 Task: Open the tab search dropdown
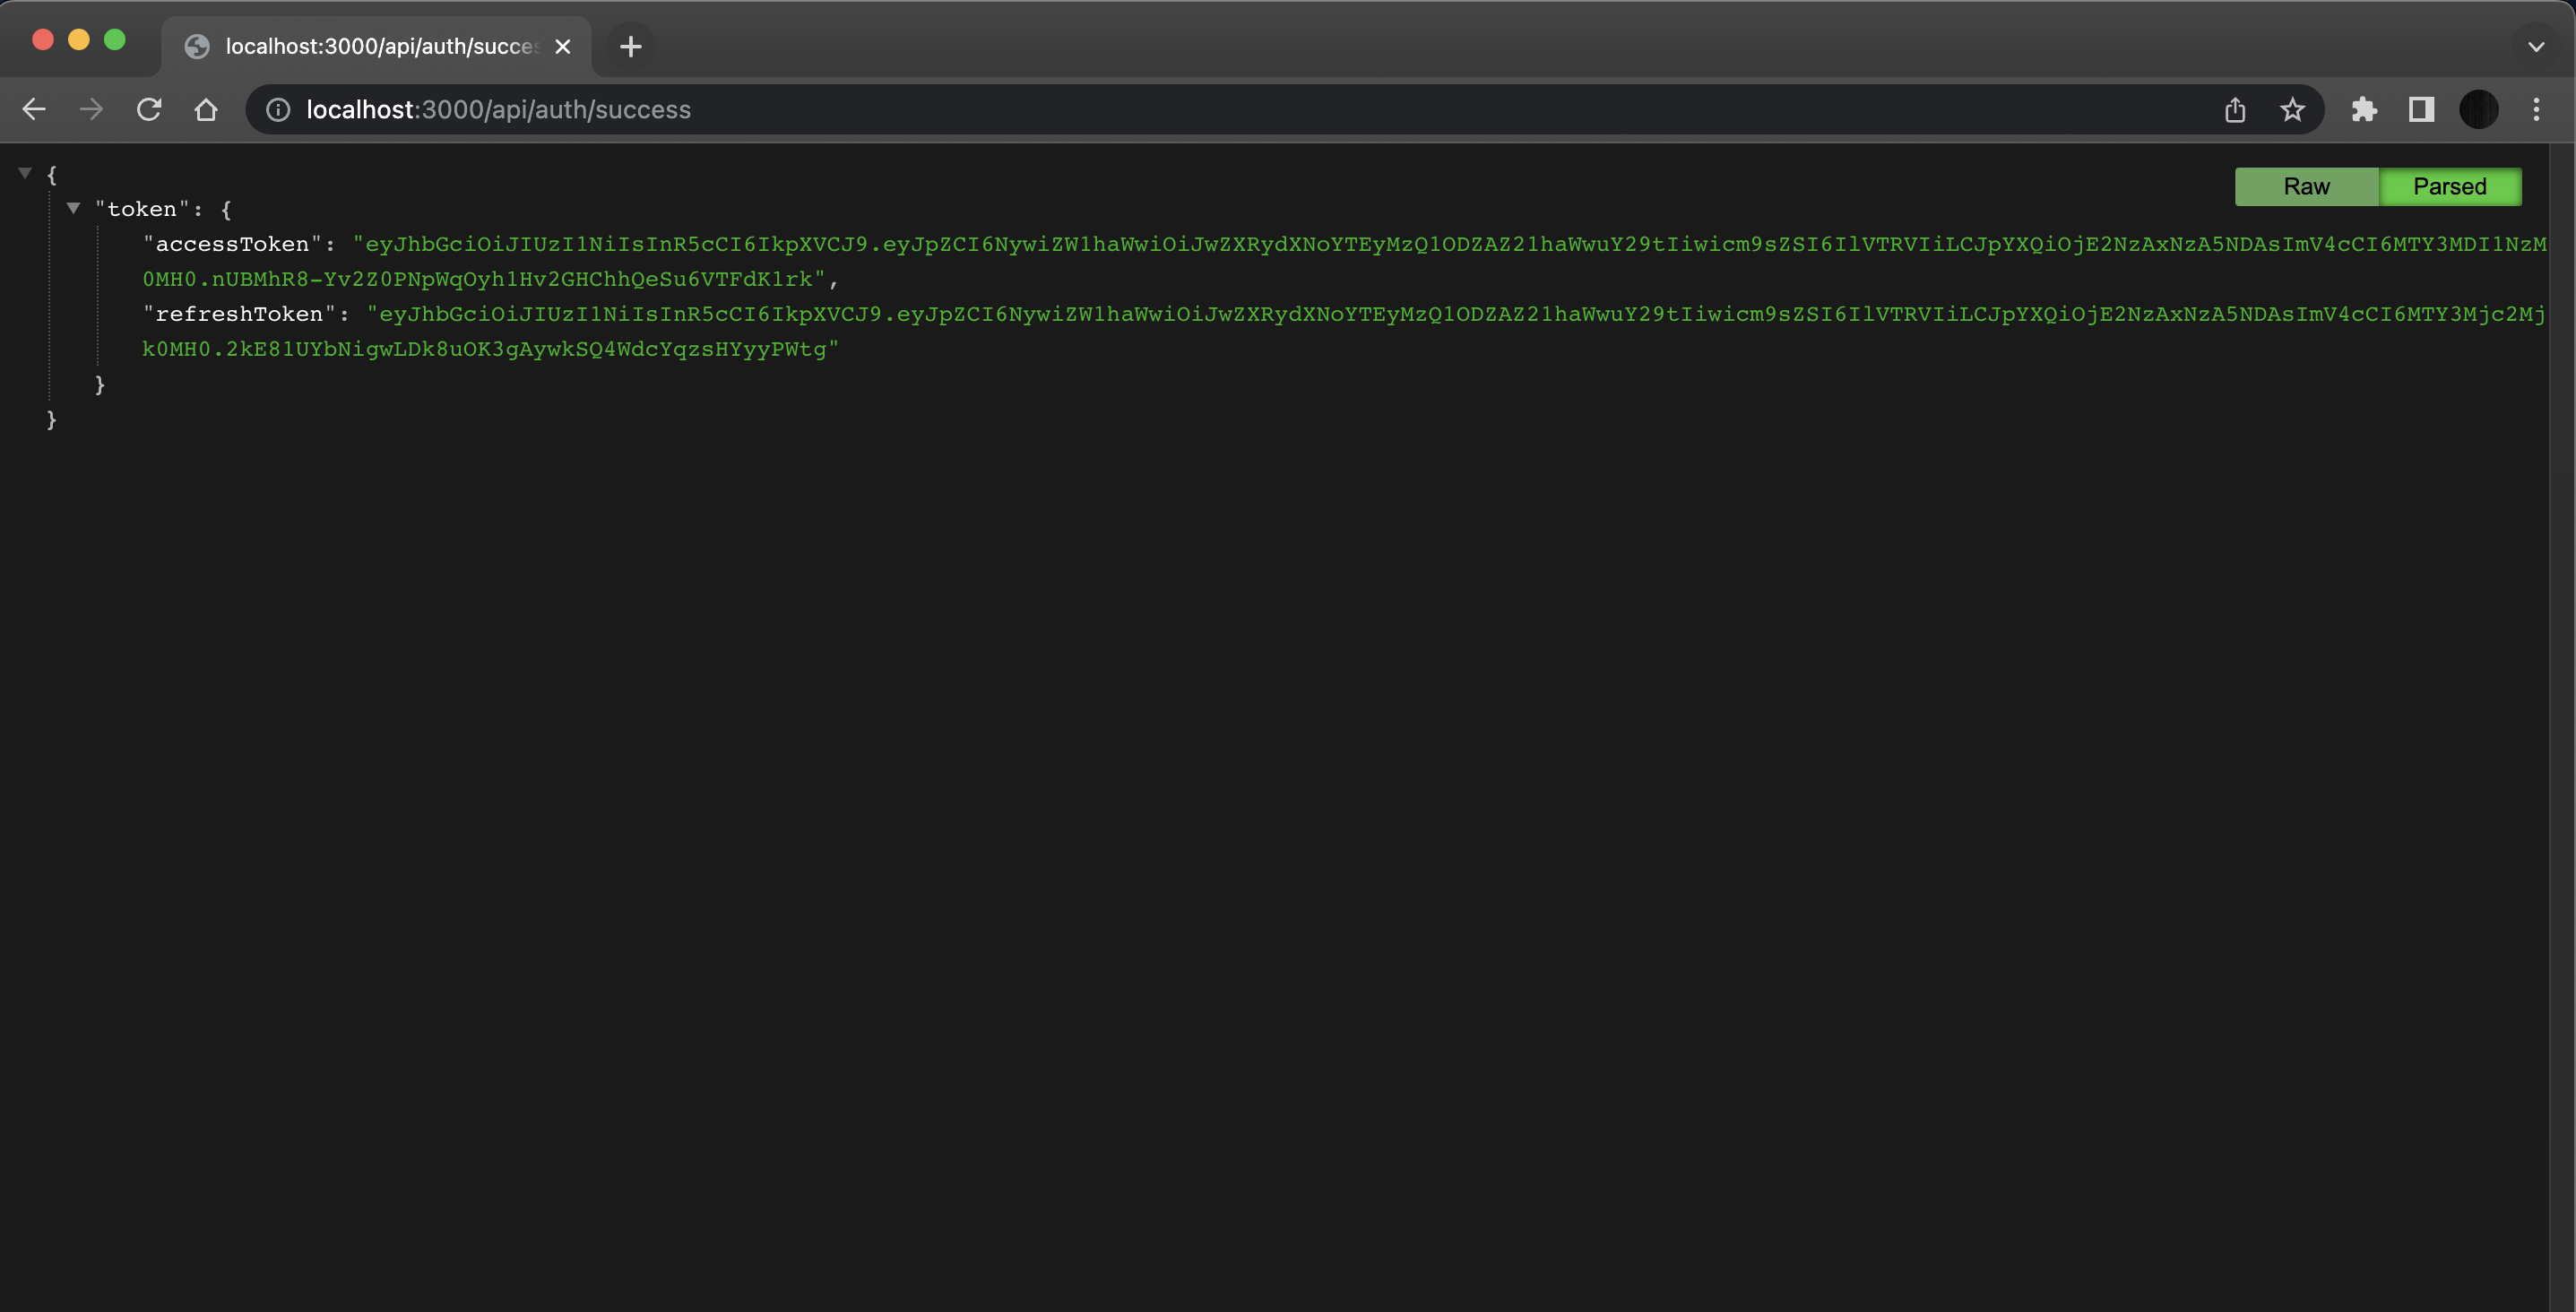(2536, 46)
